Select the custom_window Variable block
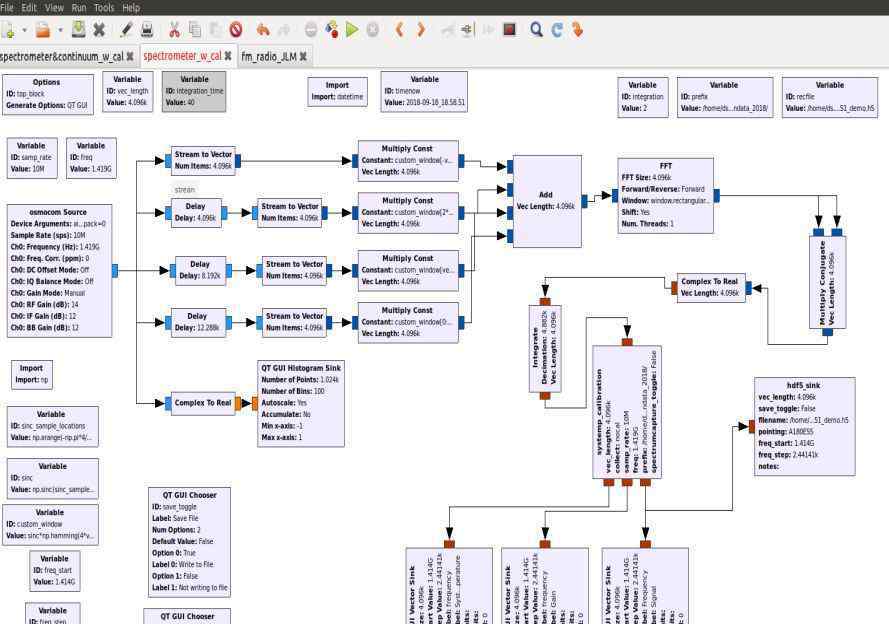 (x=50, y=524)
